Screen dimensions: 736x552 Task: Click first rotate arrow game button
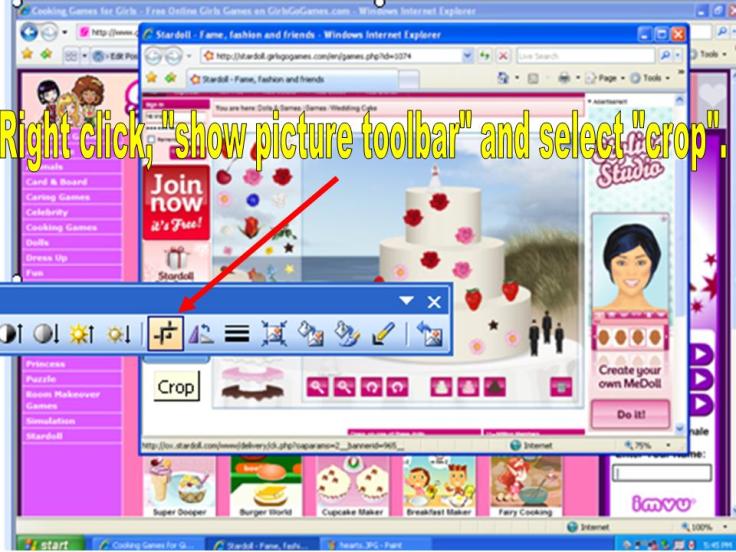point(371,387)
